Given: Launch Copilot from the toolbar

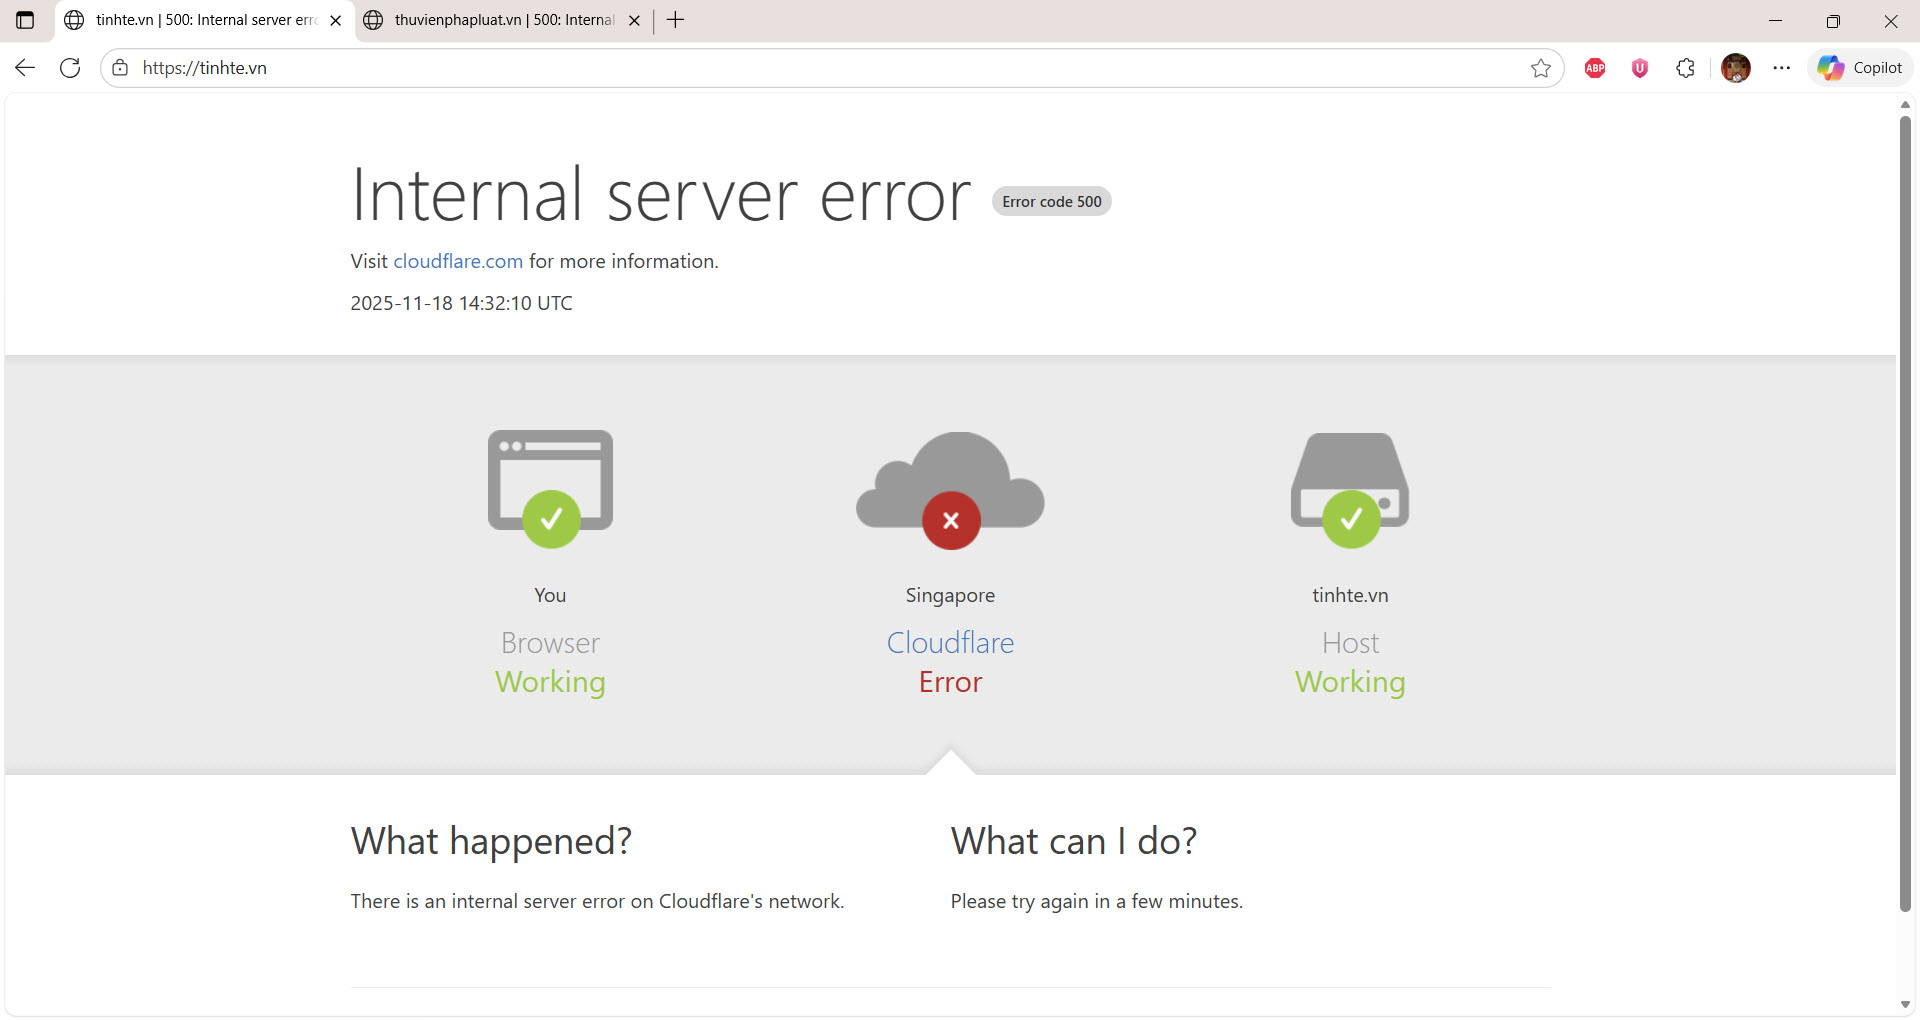Looking at the screenshot, I should [x=1860, y=68].
